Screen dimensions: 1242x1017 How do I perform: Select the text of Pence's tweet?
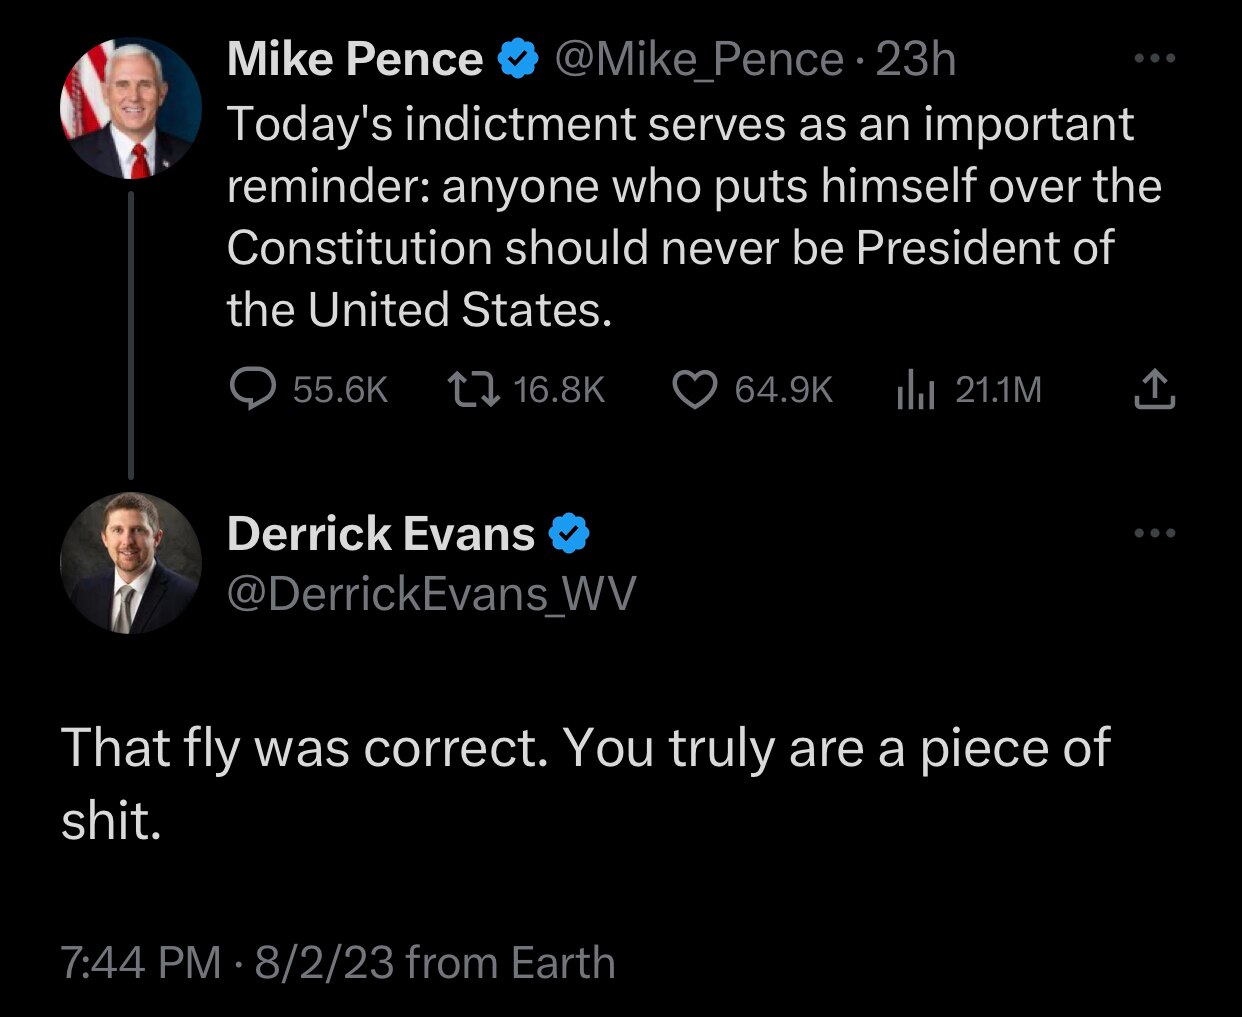[x=690, y=215]
